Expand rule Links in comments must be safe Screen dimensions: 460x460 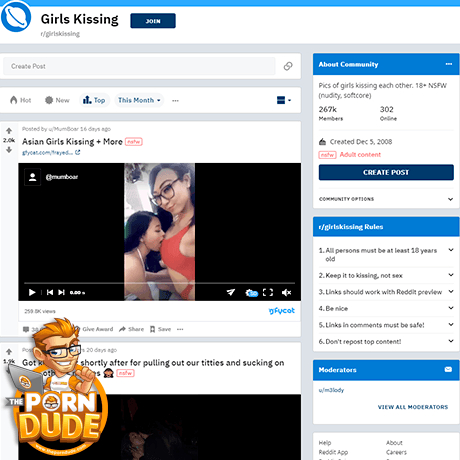[386, 325]
